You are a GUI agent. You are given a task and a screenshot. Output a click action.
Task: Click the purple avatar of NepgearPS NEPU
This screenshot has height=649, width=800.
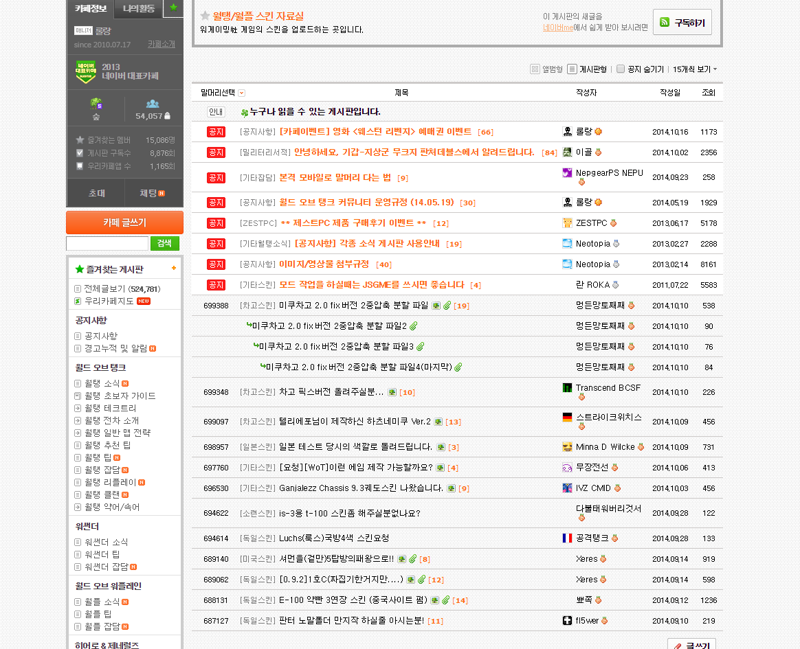click(567, 172)
